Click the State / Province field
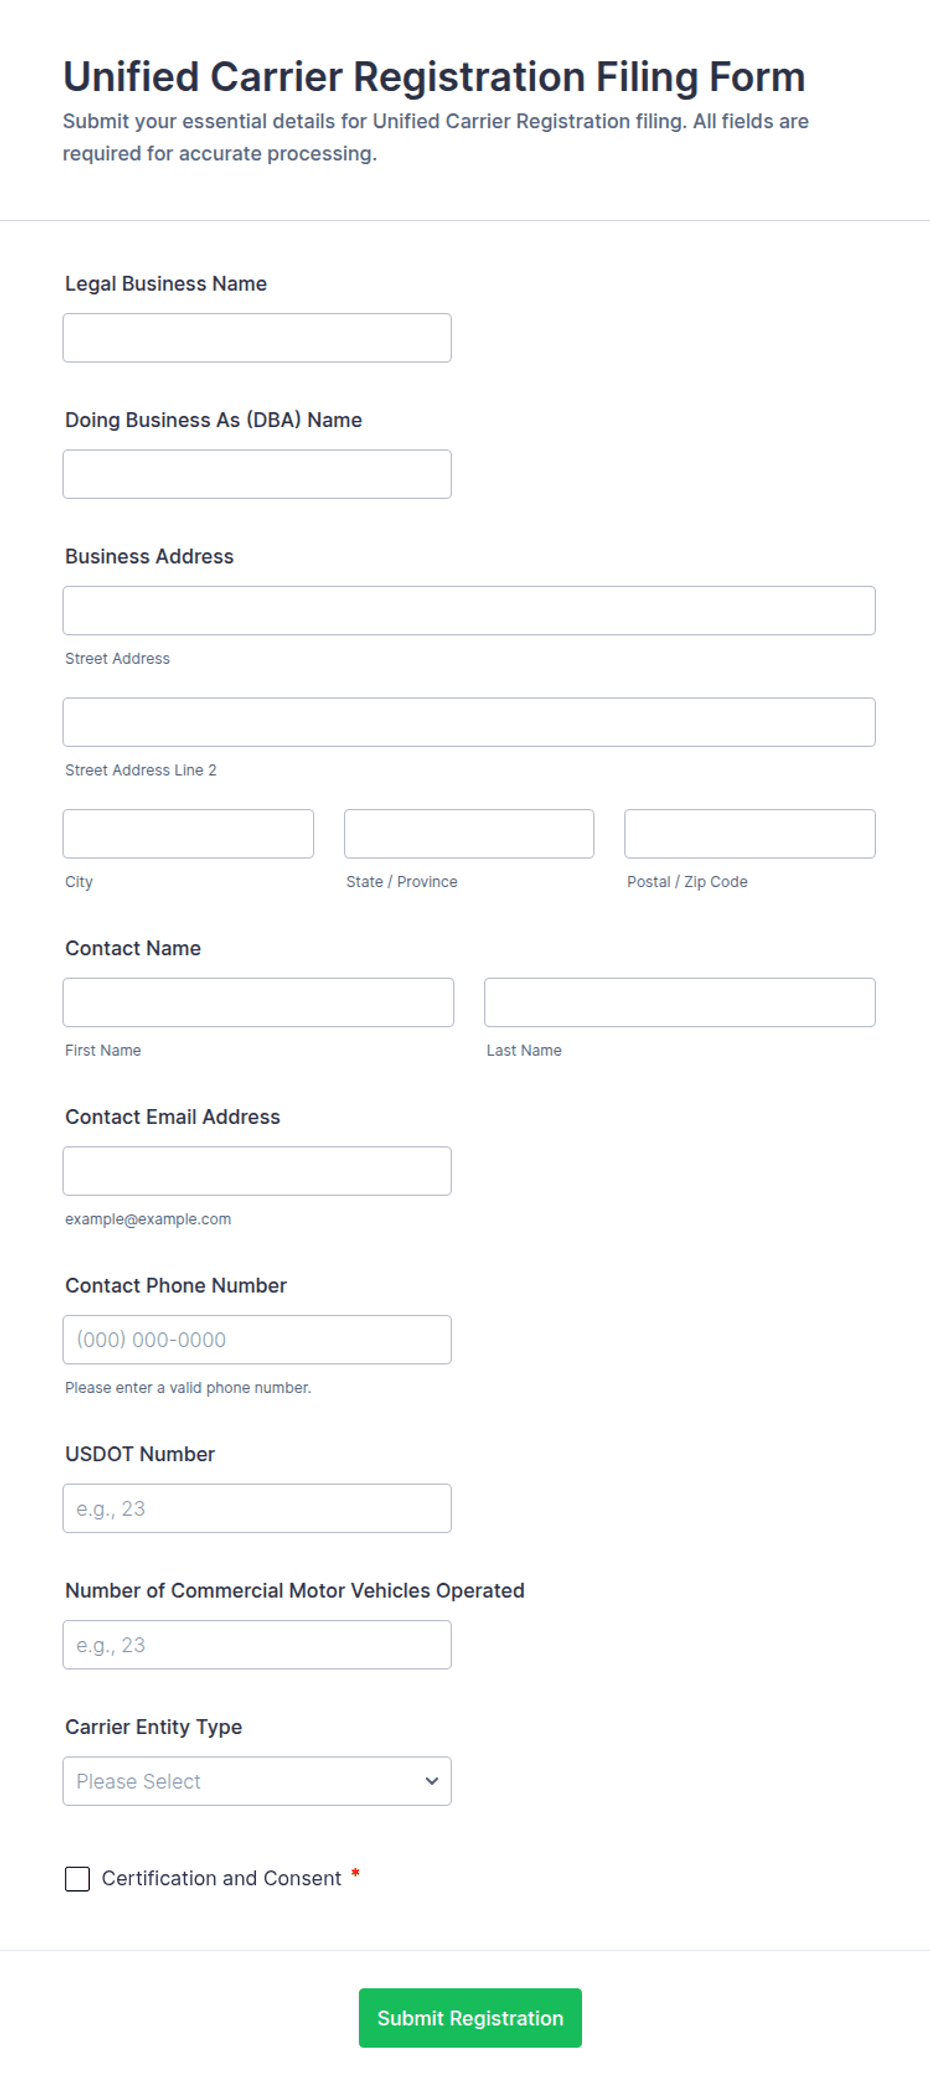 click(469, 834)
